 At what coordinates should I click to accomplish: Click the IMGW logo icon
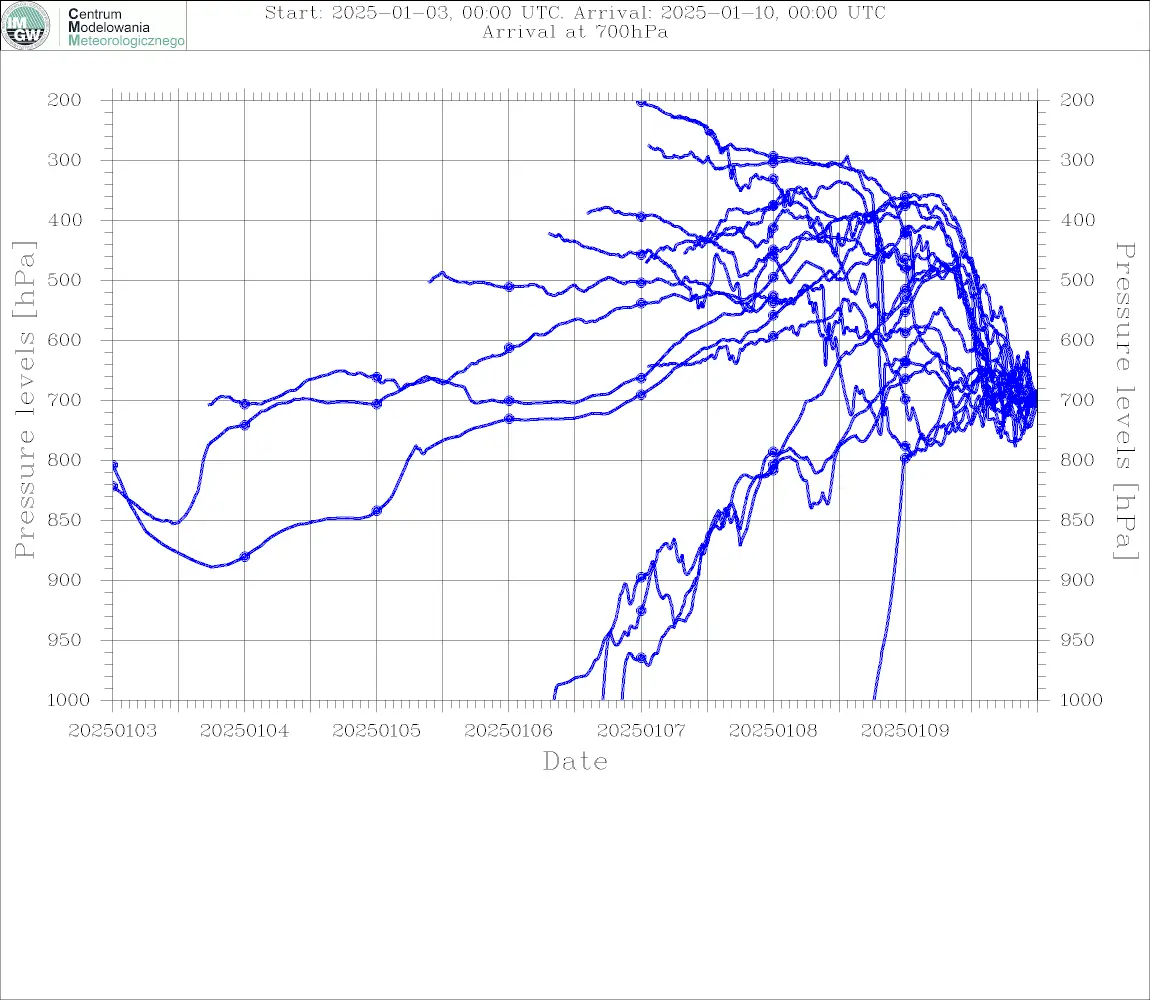click(26, 26)
